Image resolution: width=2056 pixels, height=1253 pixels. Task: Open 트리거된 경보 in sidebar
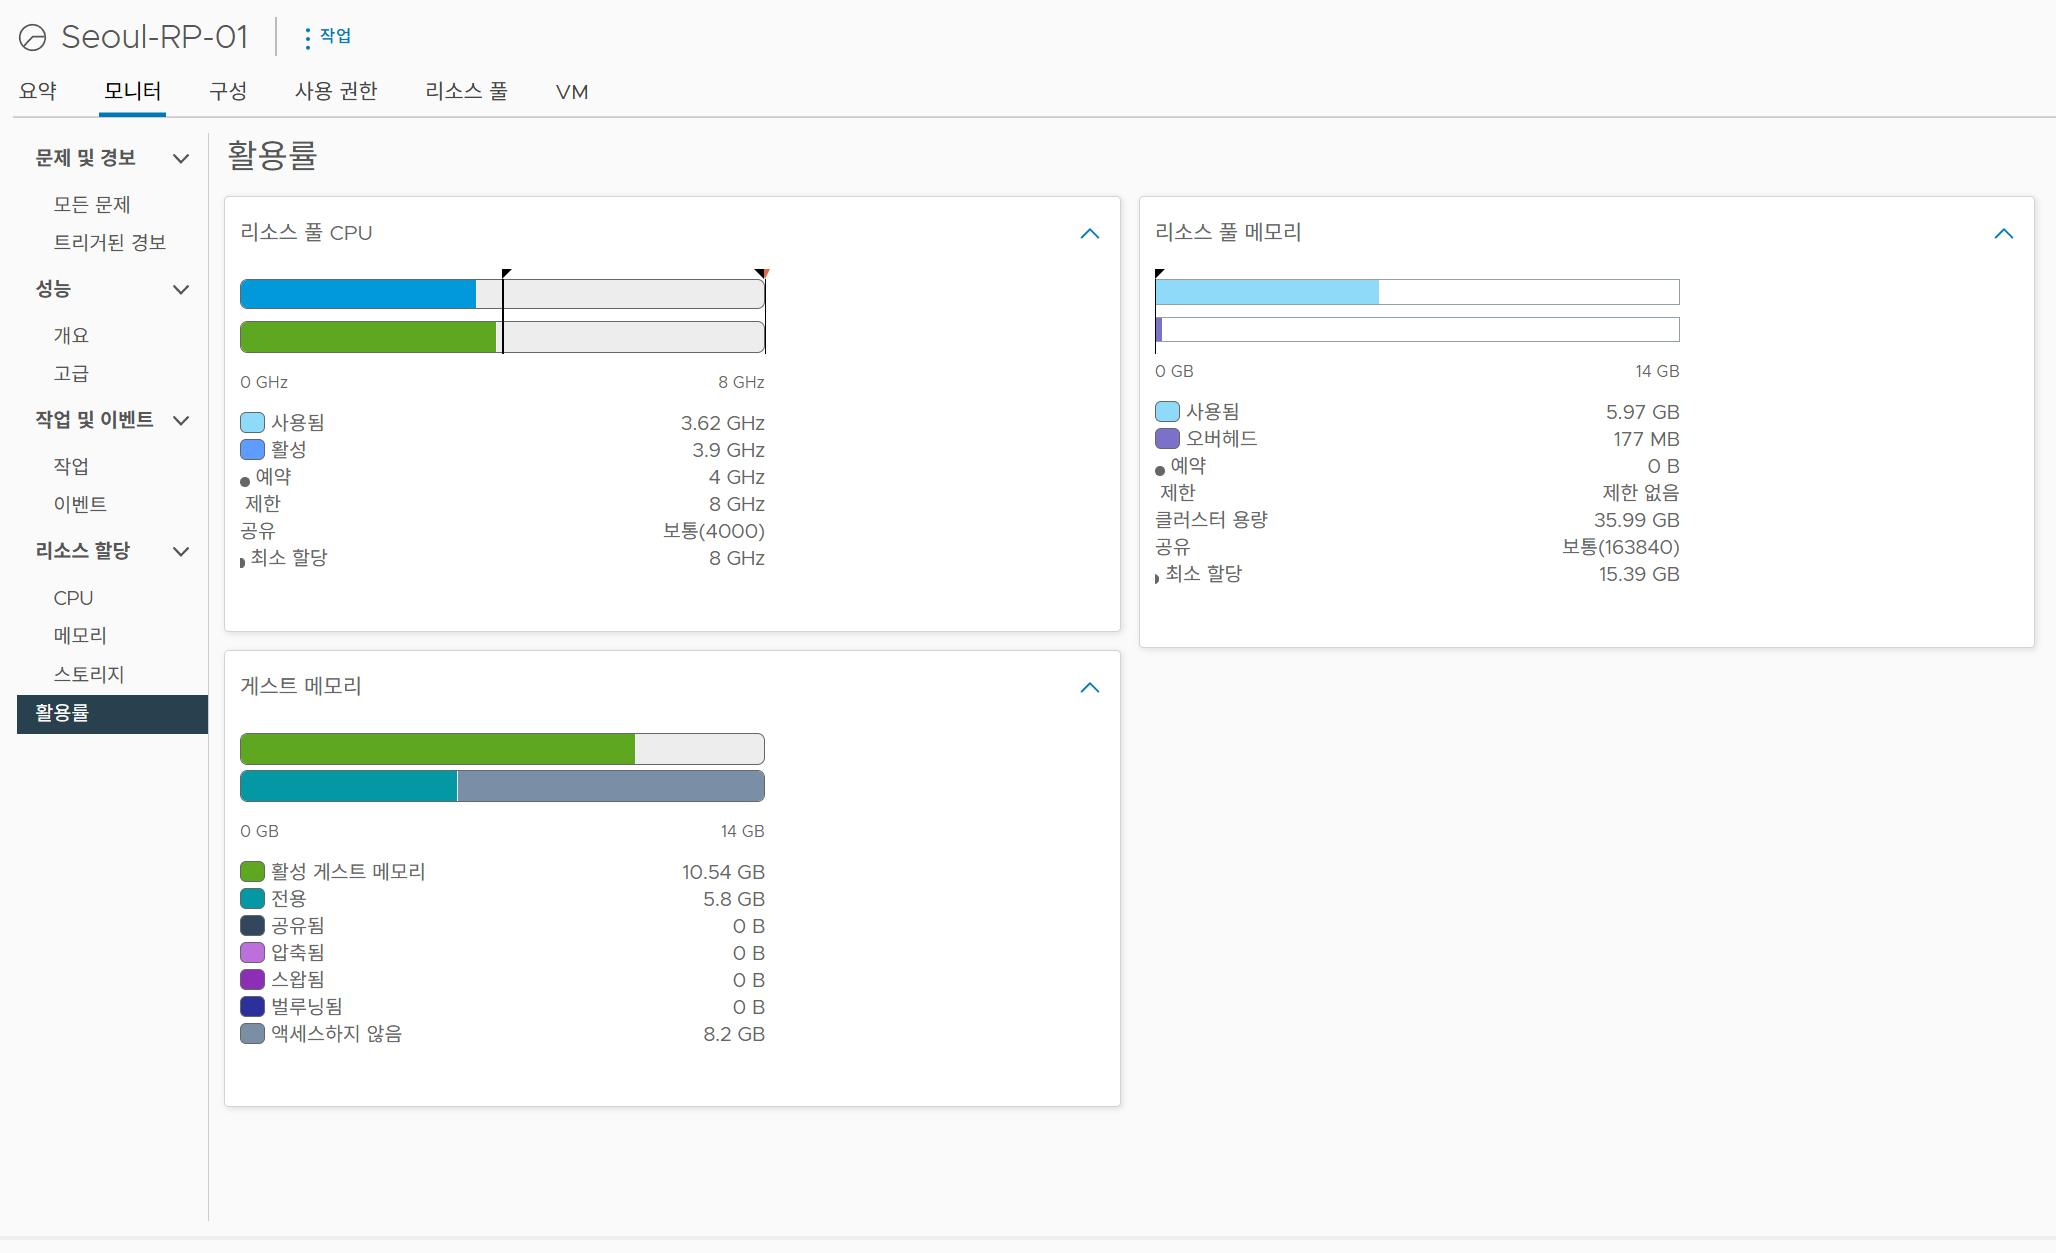pyautogui.click(x=110, y=242)
